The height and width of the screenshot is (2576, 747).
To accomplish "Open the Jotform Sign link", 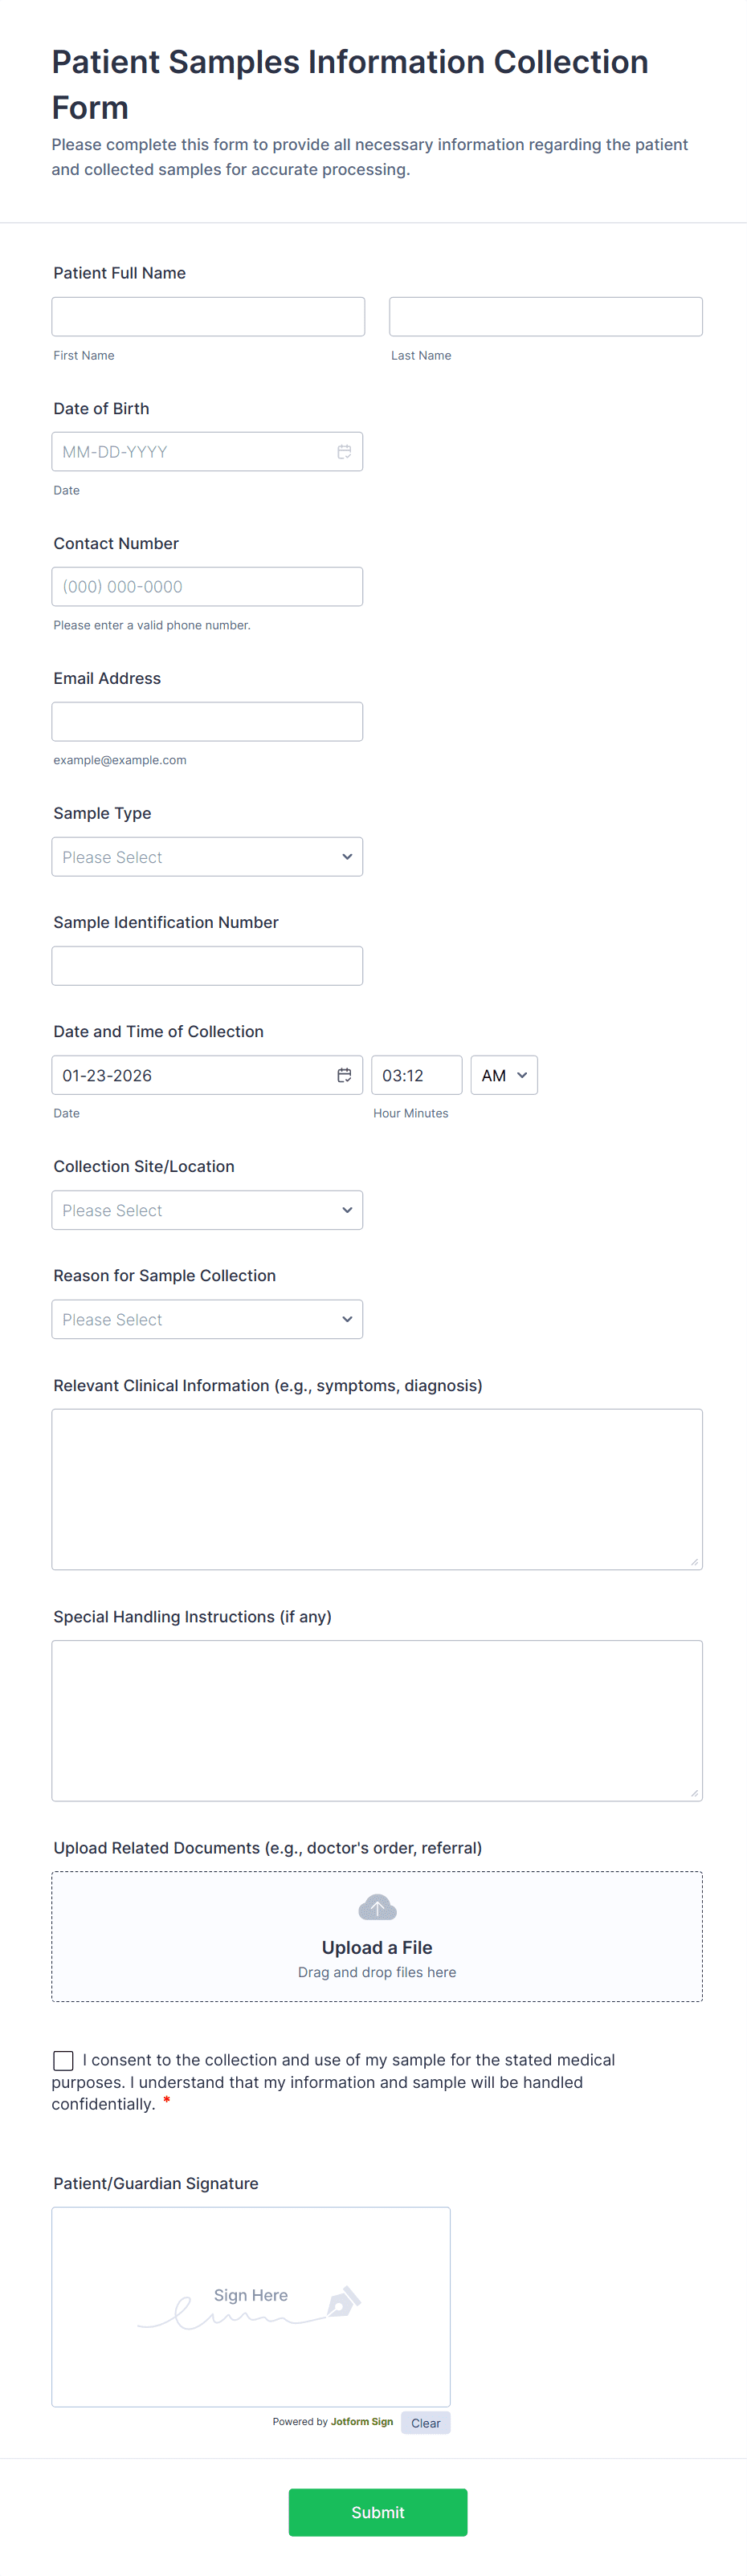I will (361, 2423).
